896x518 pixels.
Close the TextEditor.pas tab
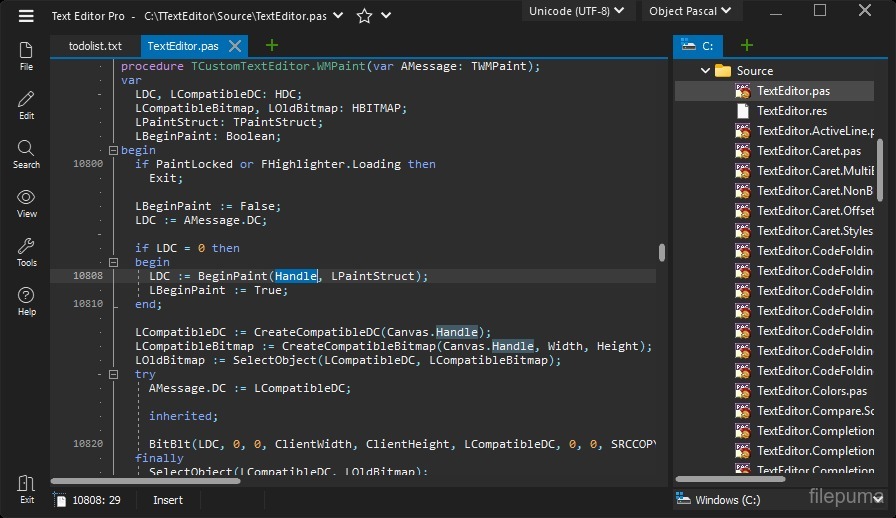(x=236, y=46)
